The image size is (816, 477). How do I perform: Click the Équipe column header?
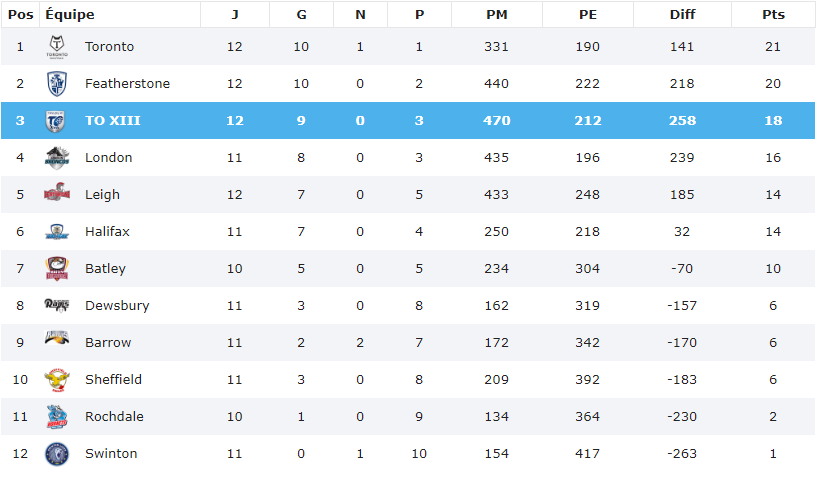[x=70, y=15]
